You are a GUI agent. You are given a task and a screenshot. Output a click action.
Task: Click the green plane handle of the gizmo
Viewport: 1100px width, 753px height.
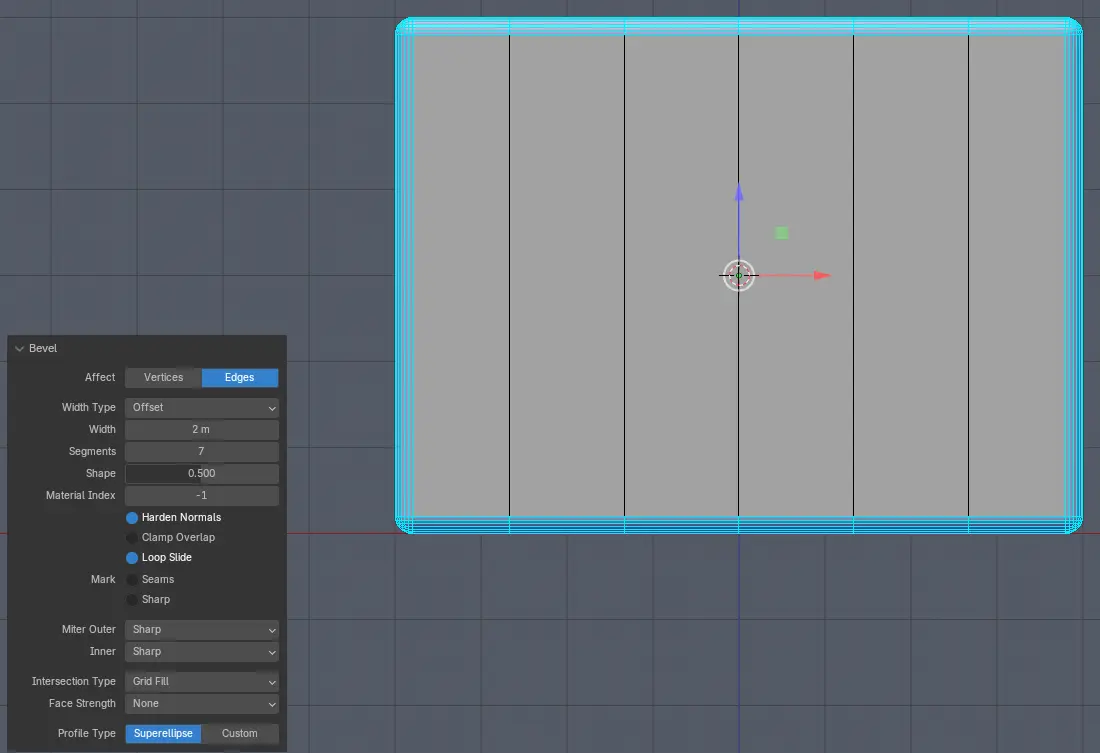(x=782, y=233)
